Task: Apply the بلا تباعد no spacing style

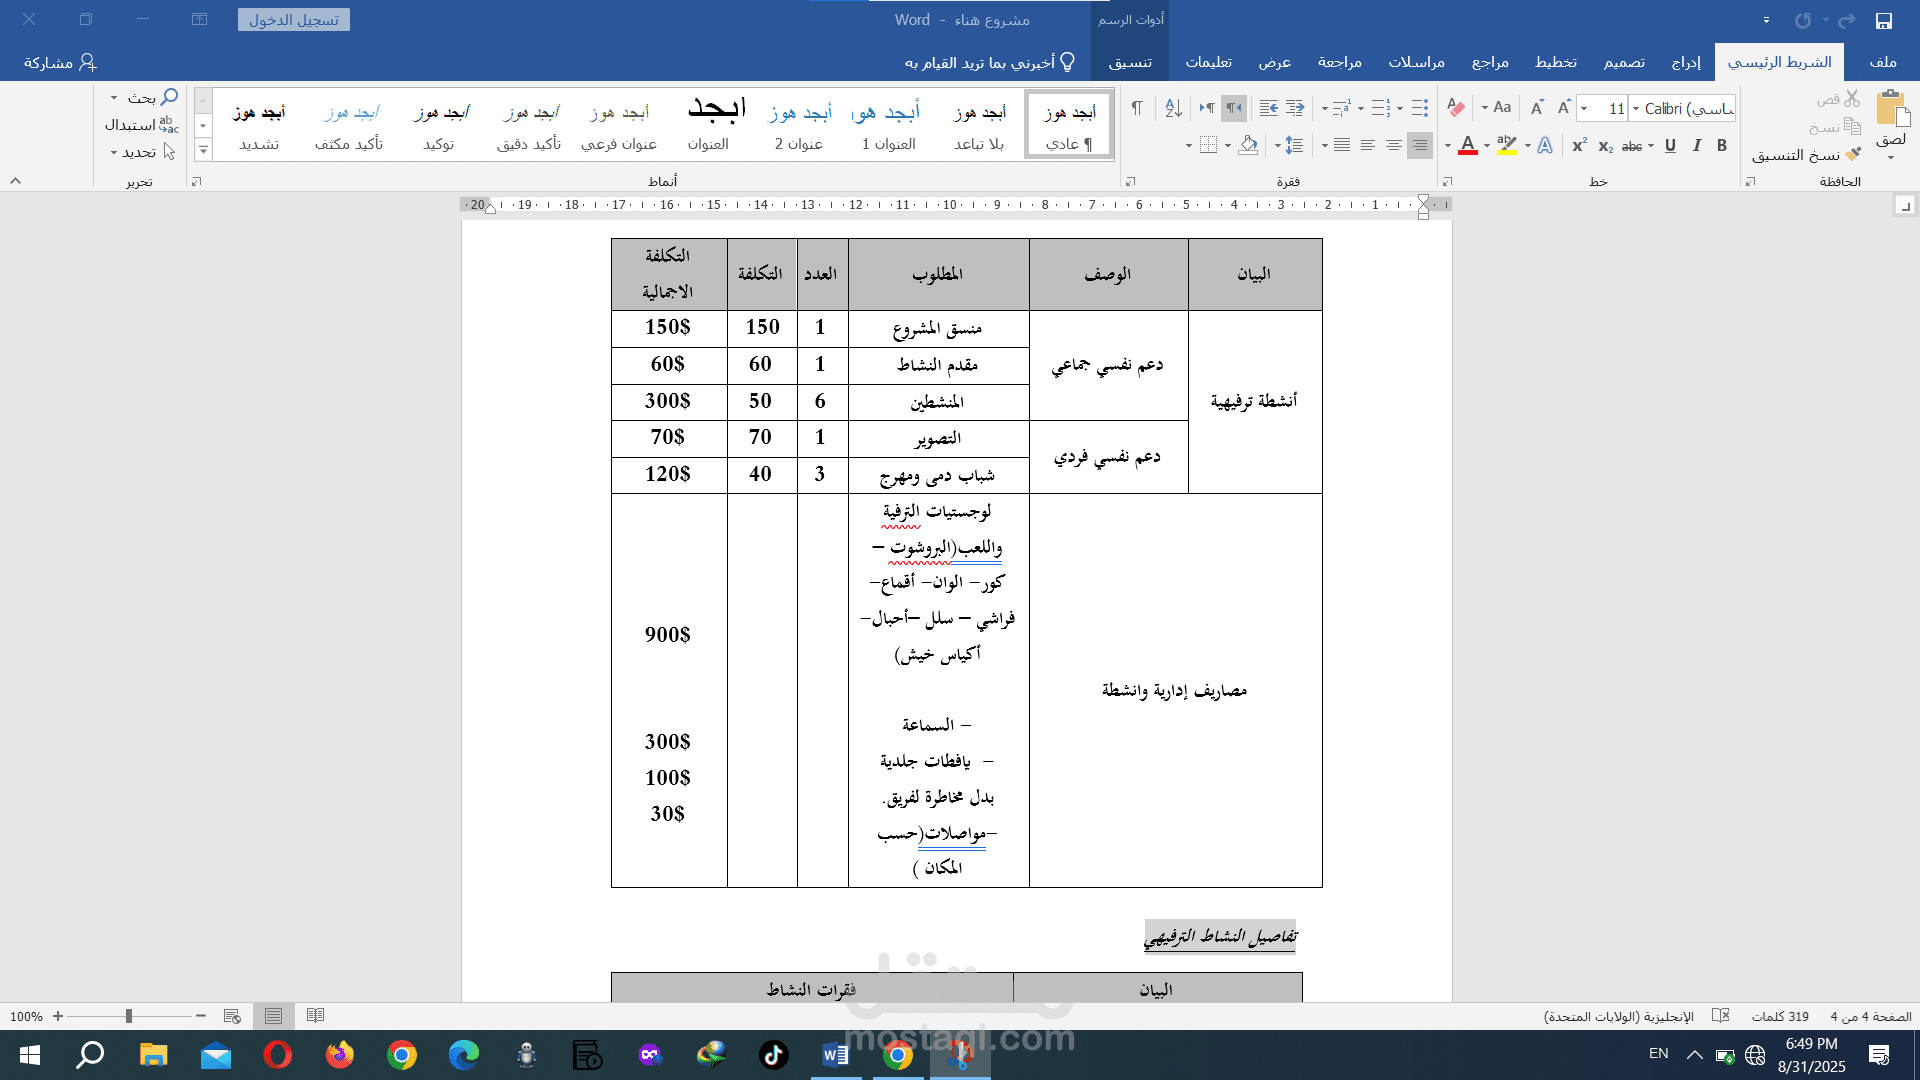Action: (979, 125)
